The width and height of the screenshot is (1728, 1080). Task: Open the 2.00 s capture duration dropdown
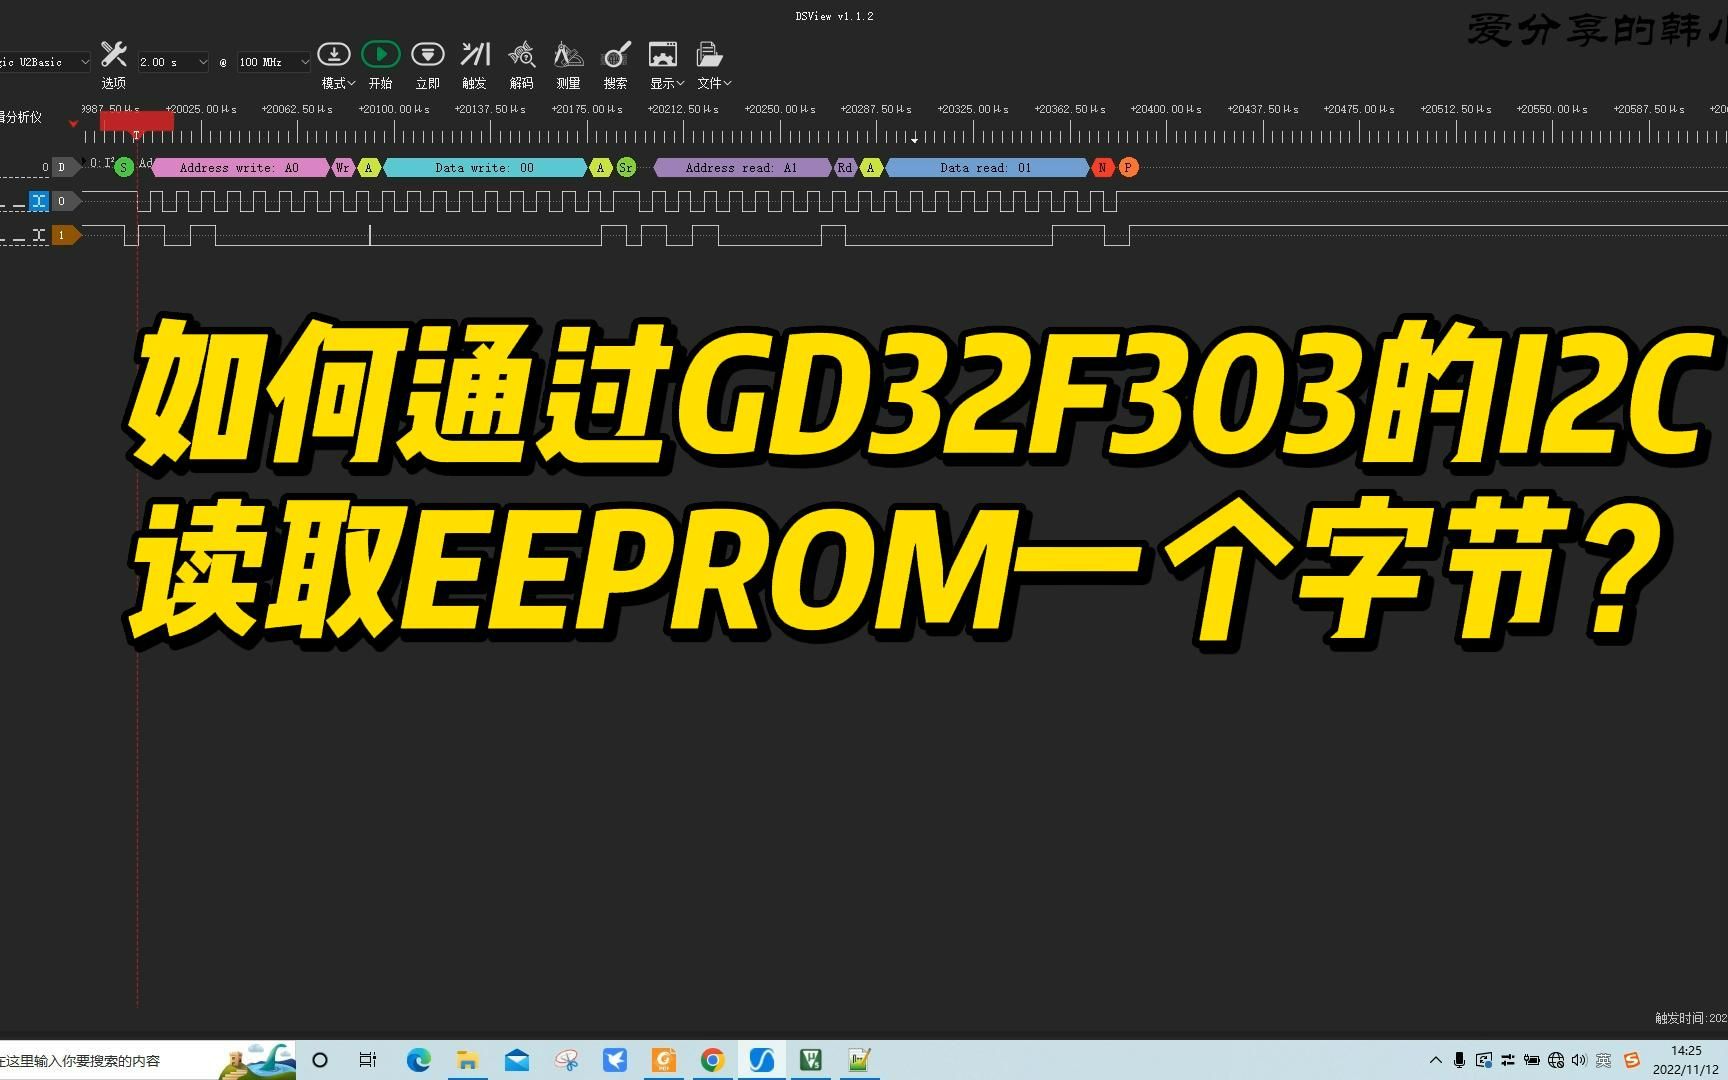tap(172, 61)
